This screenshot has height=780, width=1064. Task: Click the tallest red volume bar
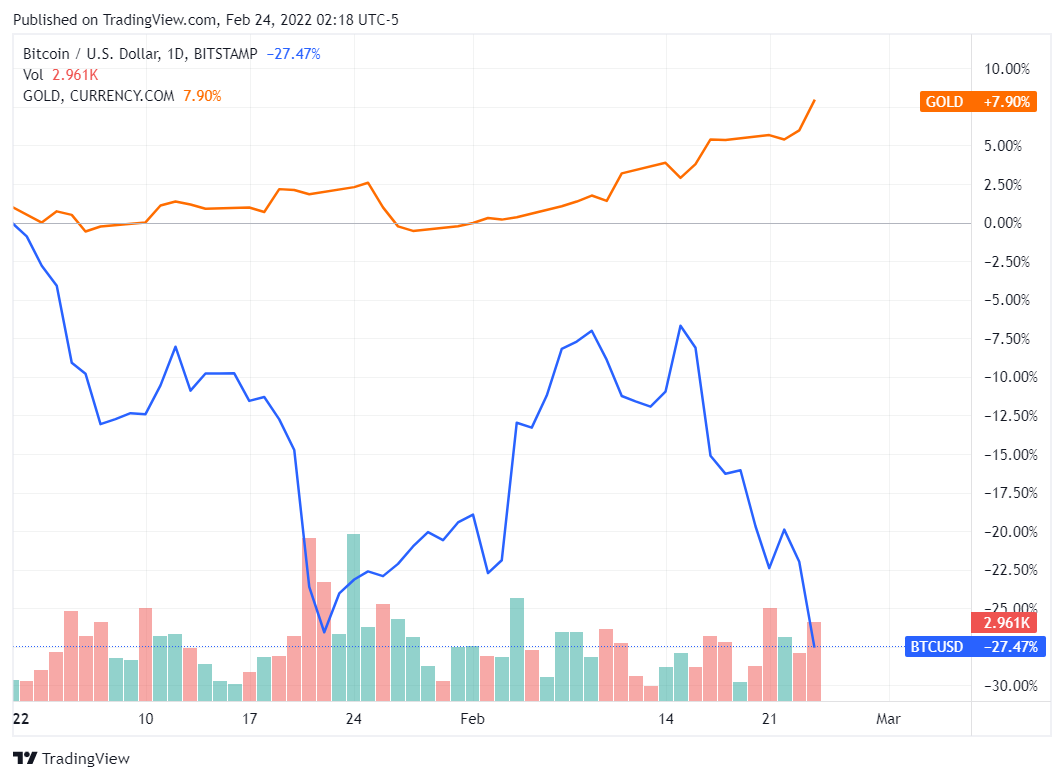pyautogui.click(x=310, y=618)
